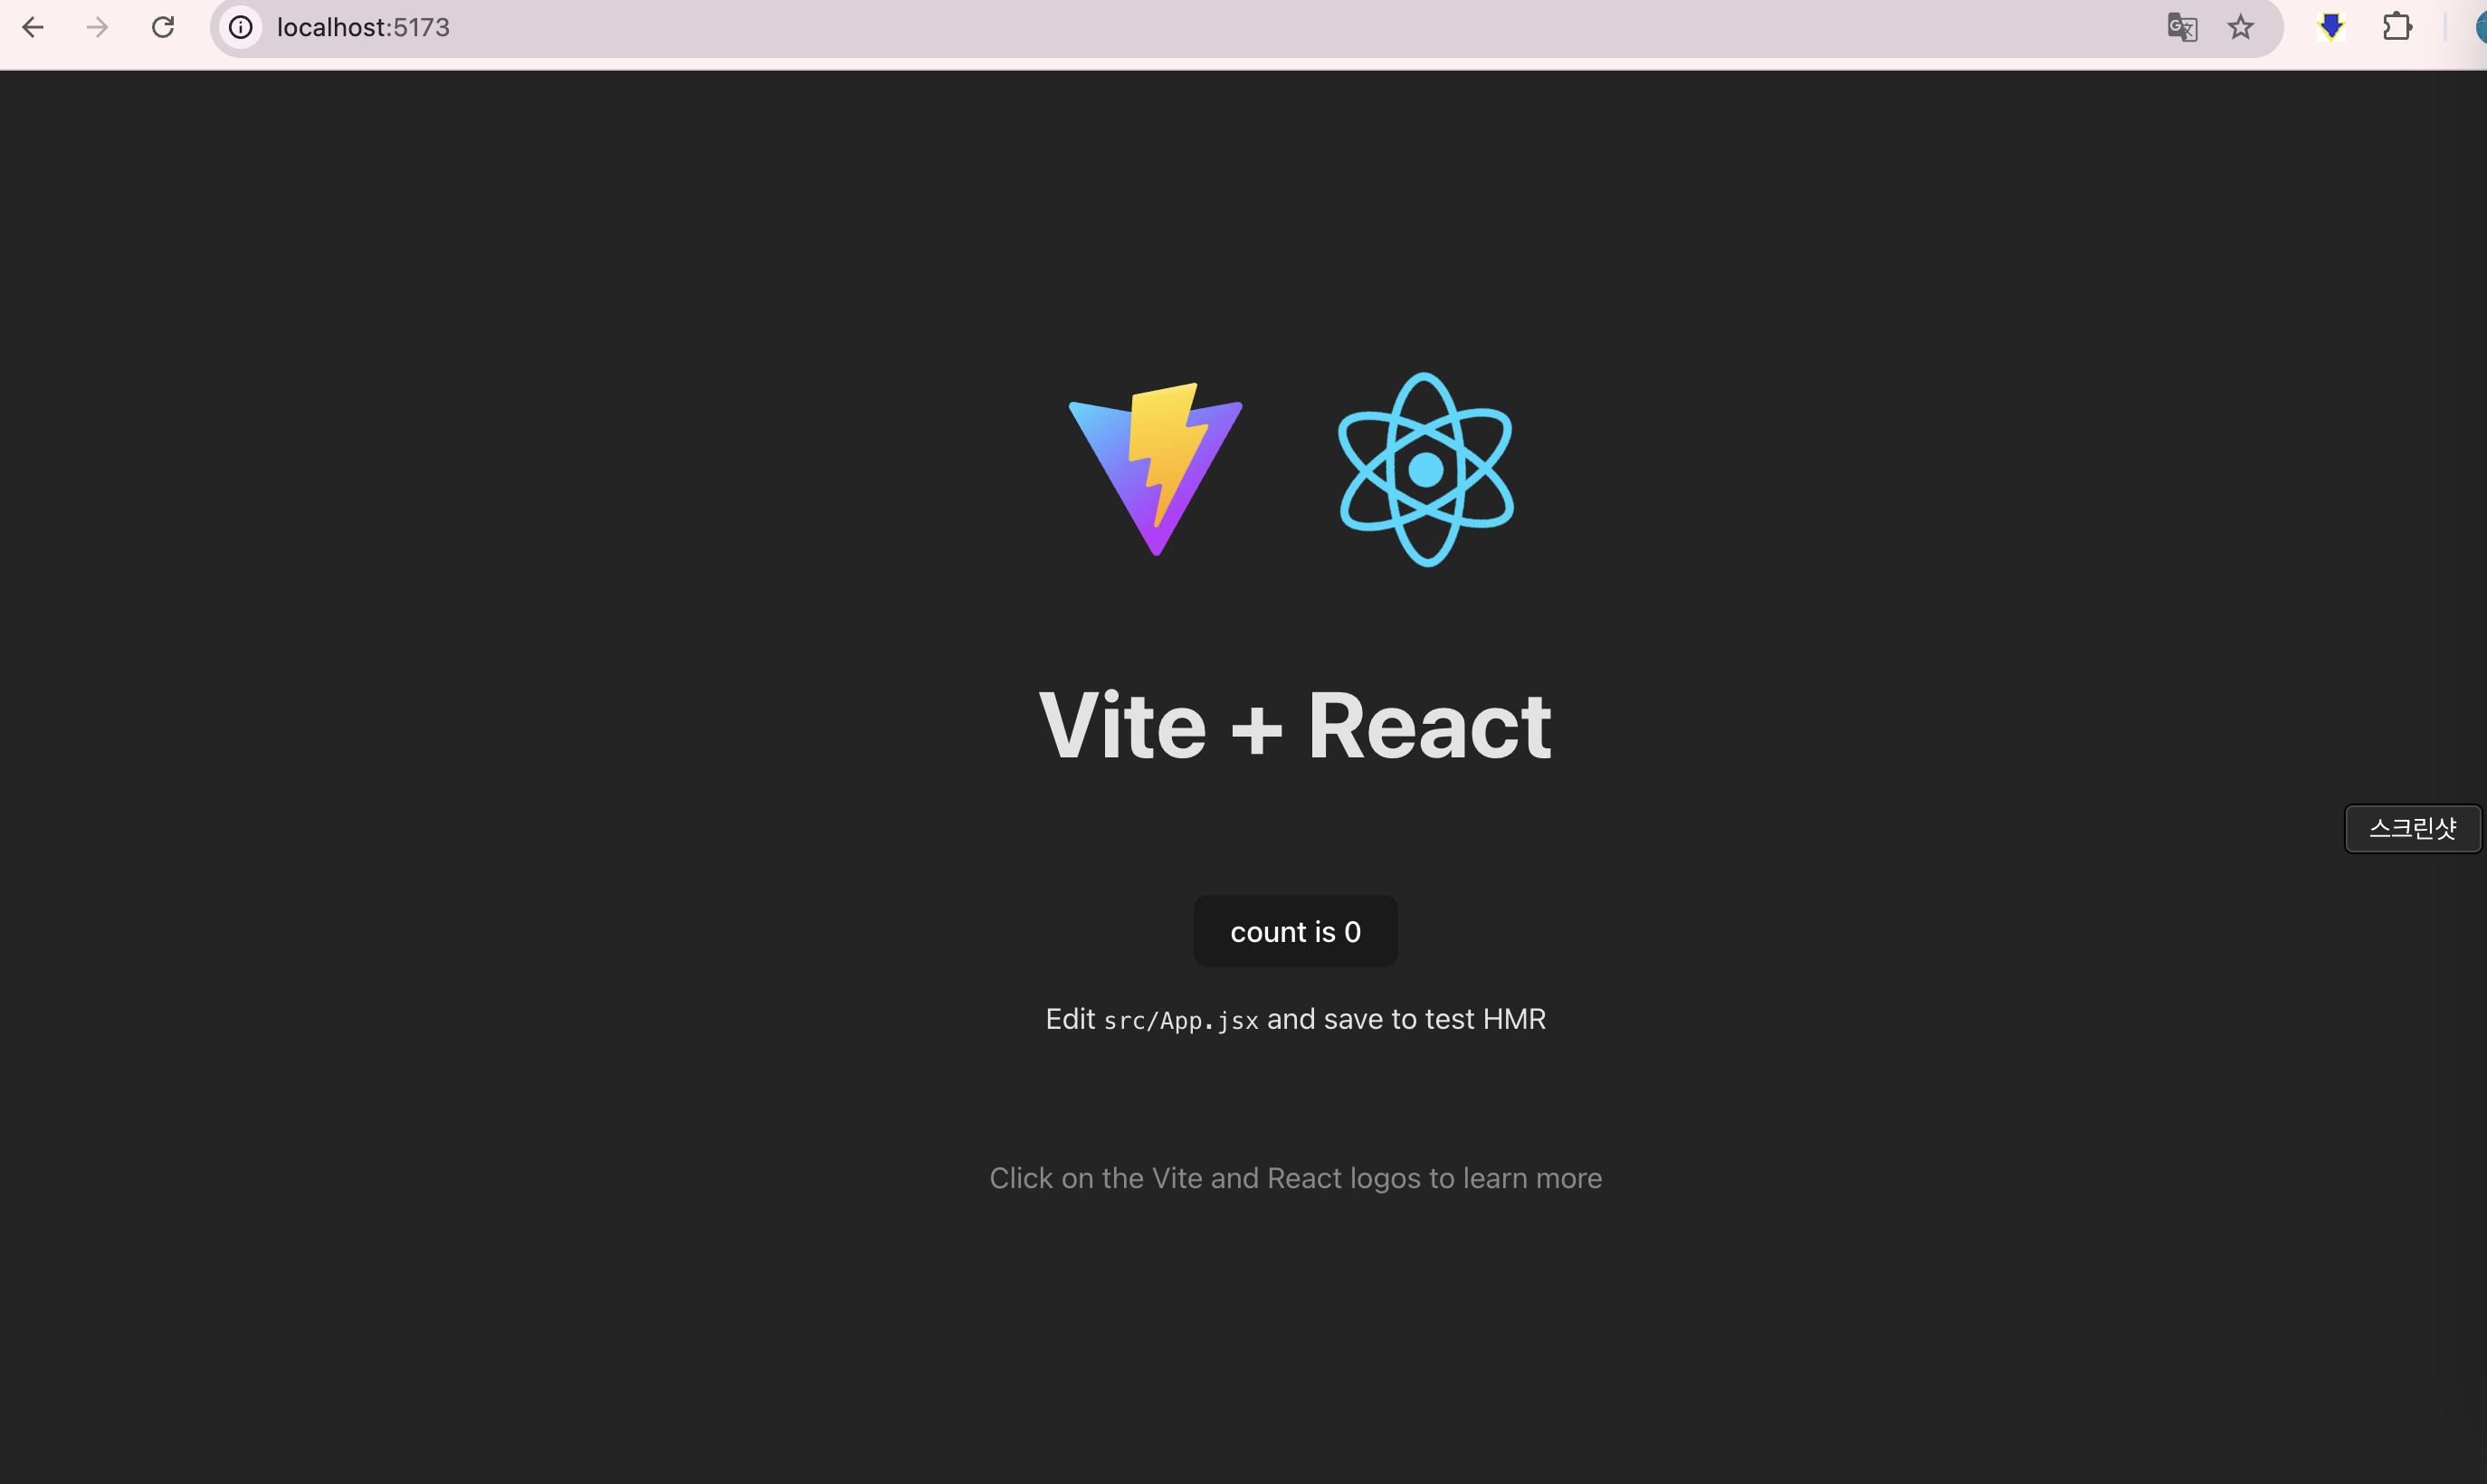Reload the localhost page
2487x1484 pixels.
163,27
